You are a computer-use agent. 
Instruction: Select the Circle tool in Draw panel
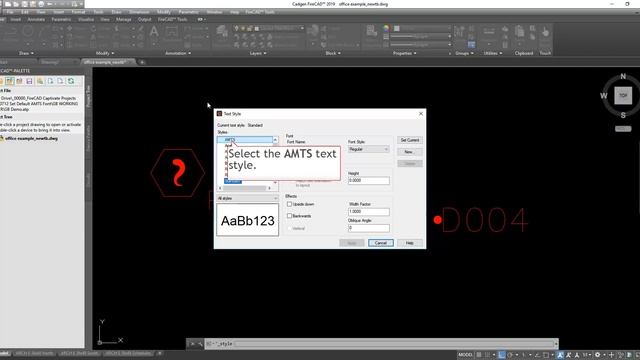[28, 31]
